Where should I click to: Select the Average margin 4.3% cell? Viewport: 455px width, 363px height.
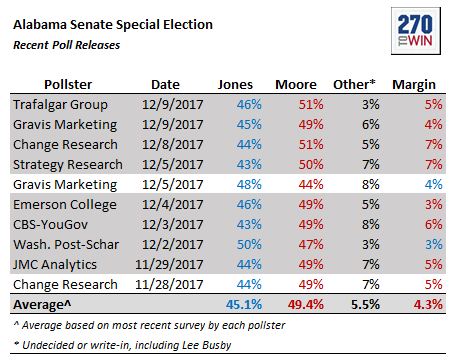click(x=428, y=305)
